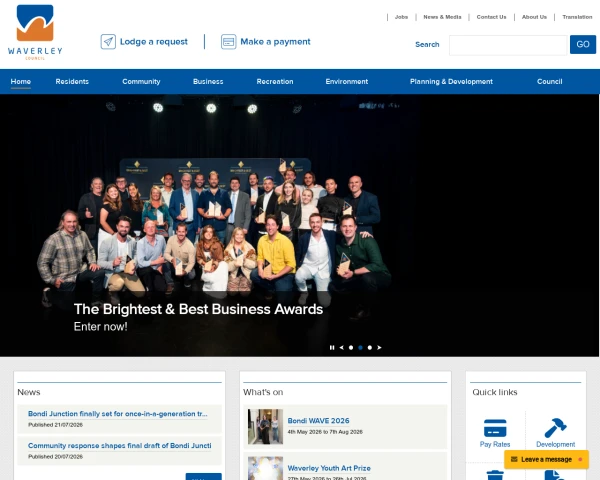
Task: Select the Home menu item
Action: 21,82
